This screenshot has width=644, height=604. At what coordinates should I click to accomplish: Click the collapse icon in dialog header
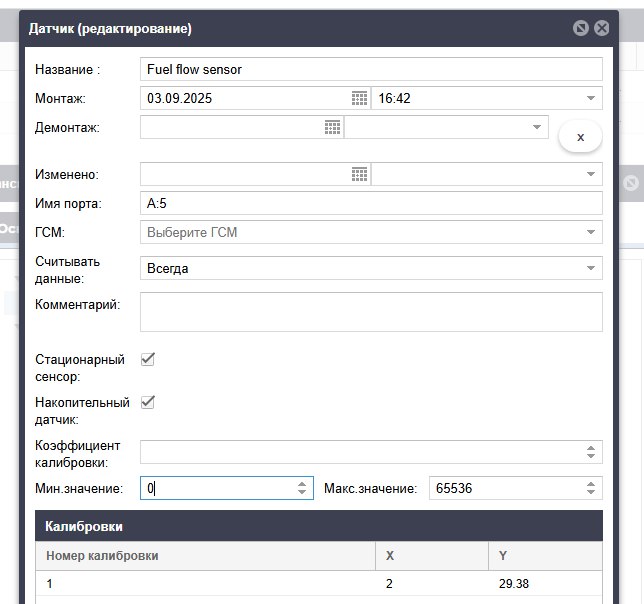(x=580, y=28)
